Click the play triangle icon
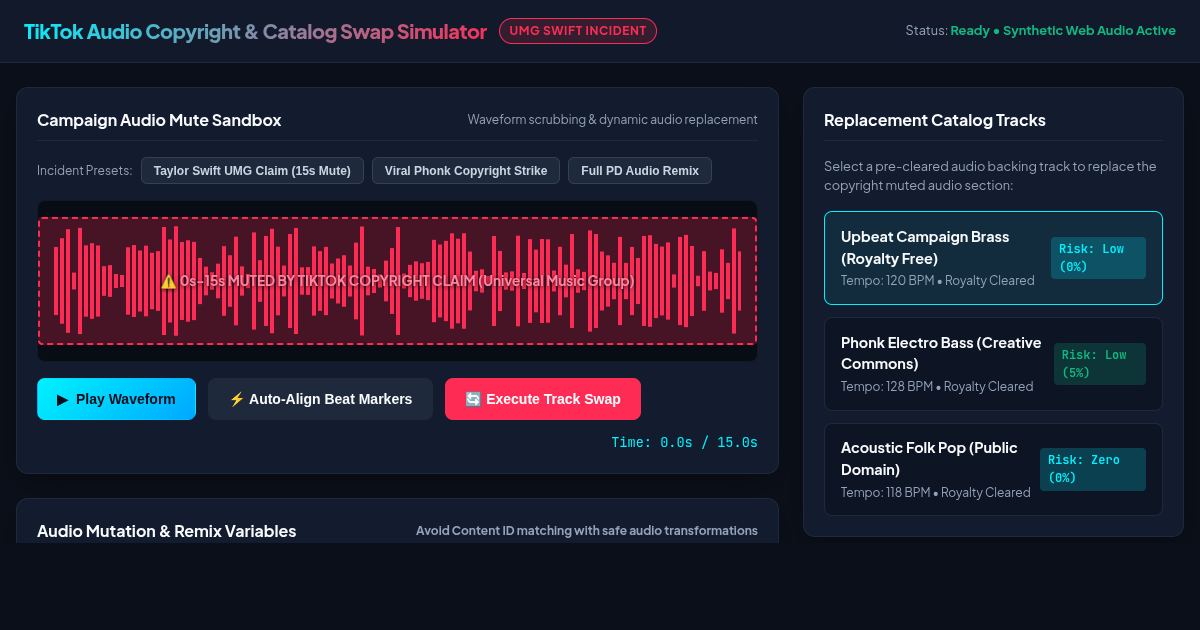The image size is (1200, 630). coord(63,399)
